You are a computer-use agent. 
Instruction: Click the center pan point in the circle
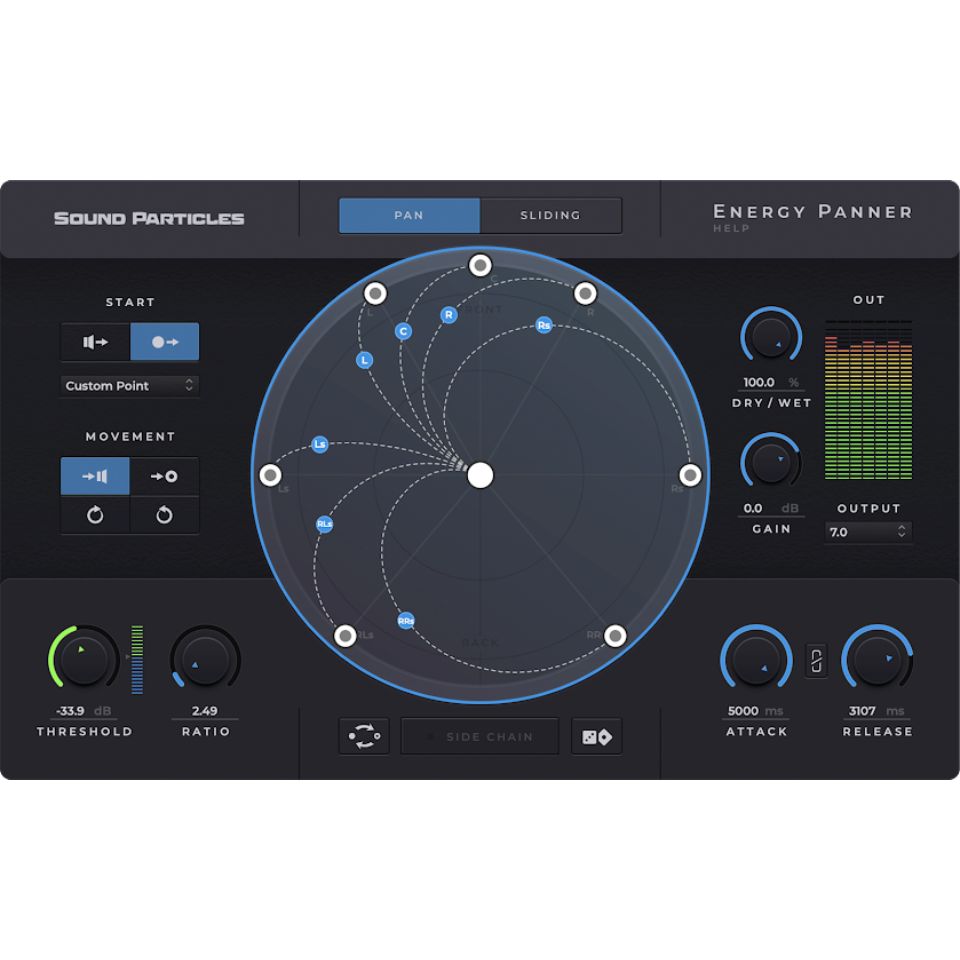[480, 476]
